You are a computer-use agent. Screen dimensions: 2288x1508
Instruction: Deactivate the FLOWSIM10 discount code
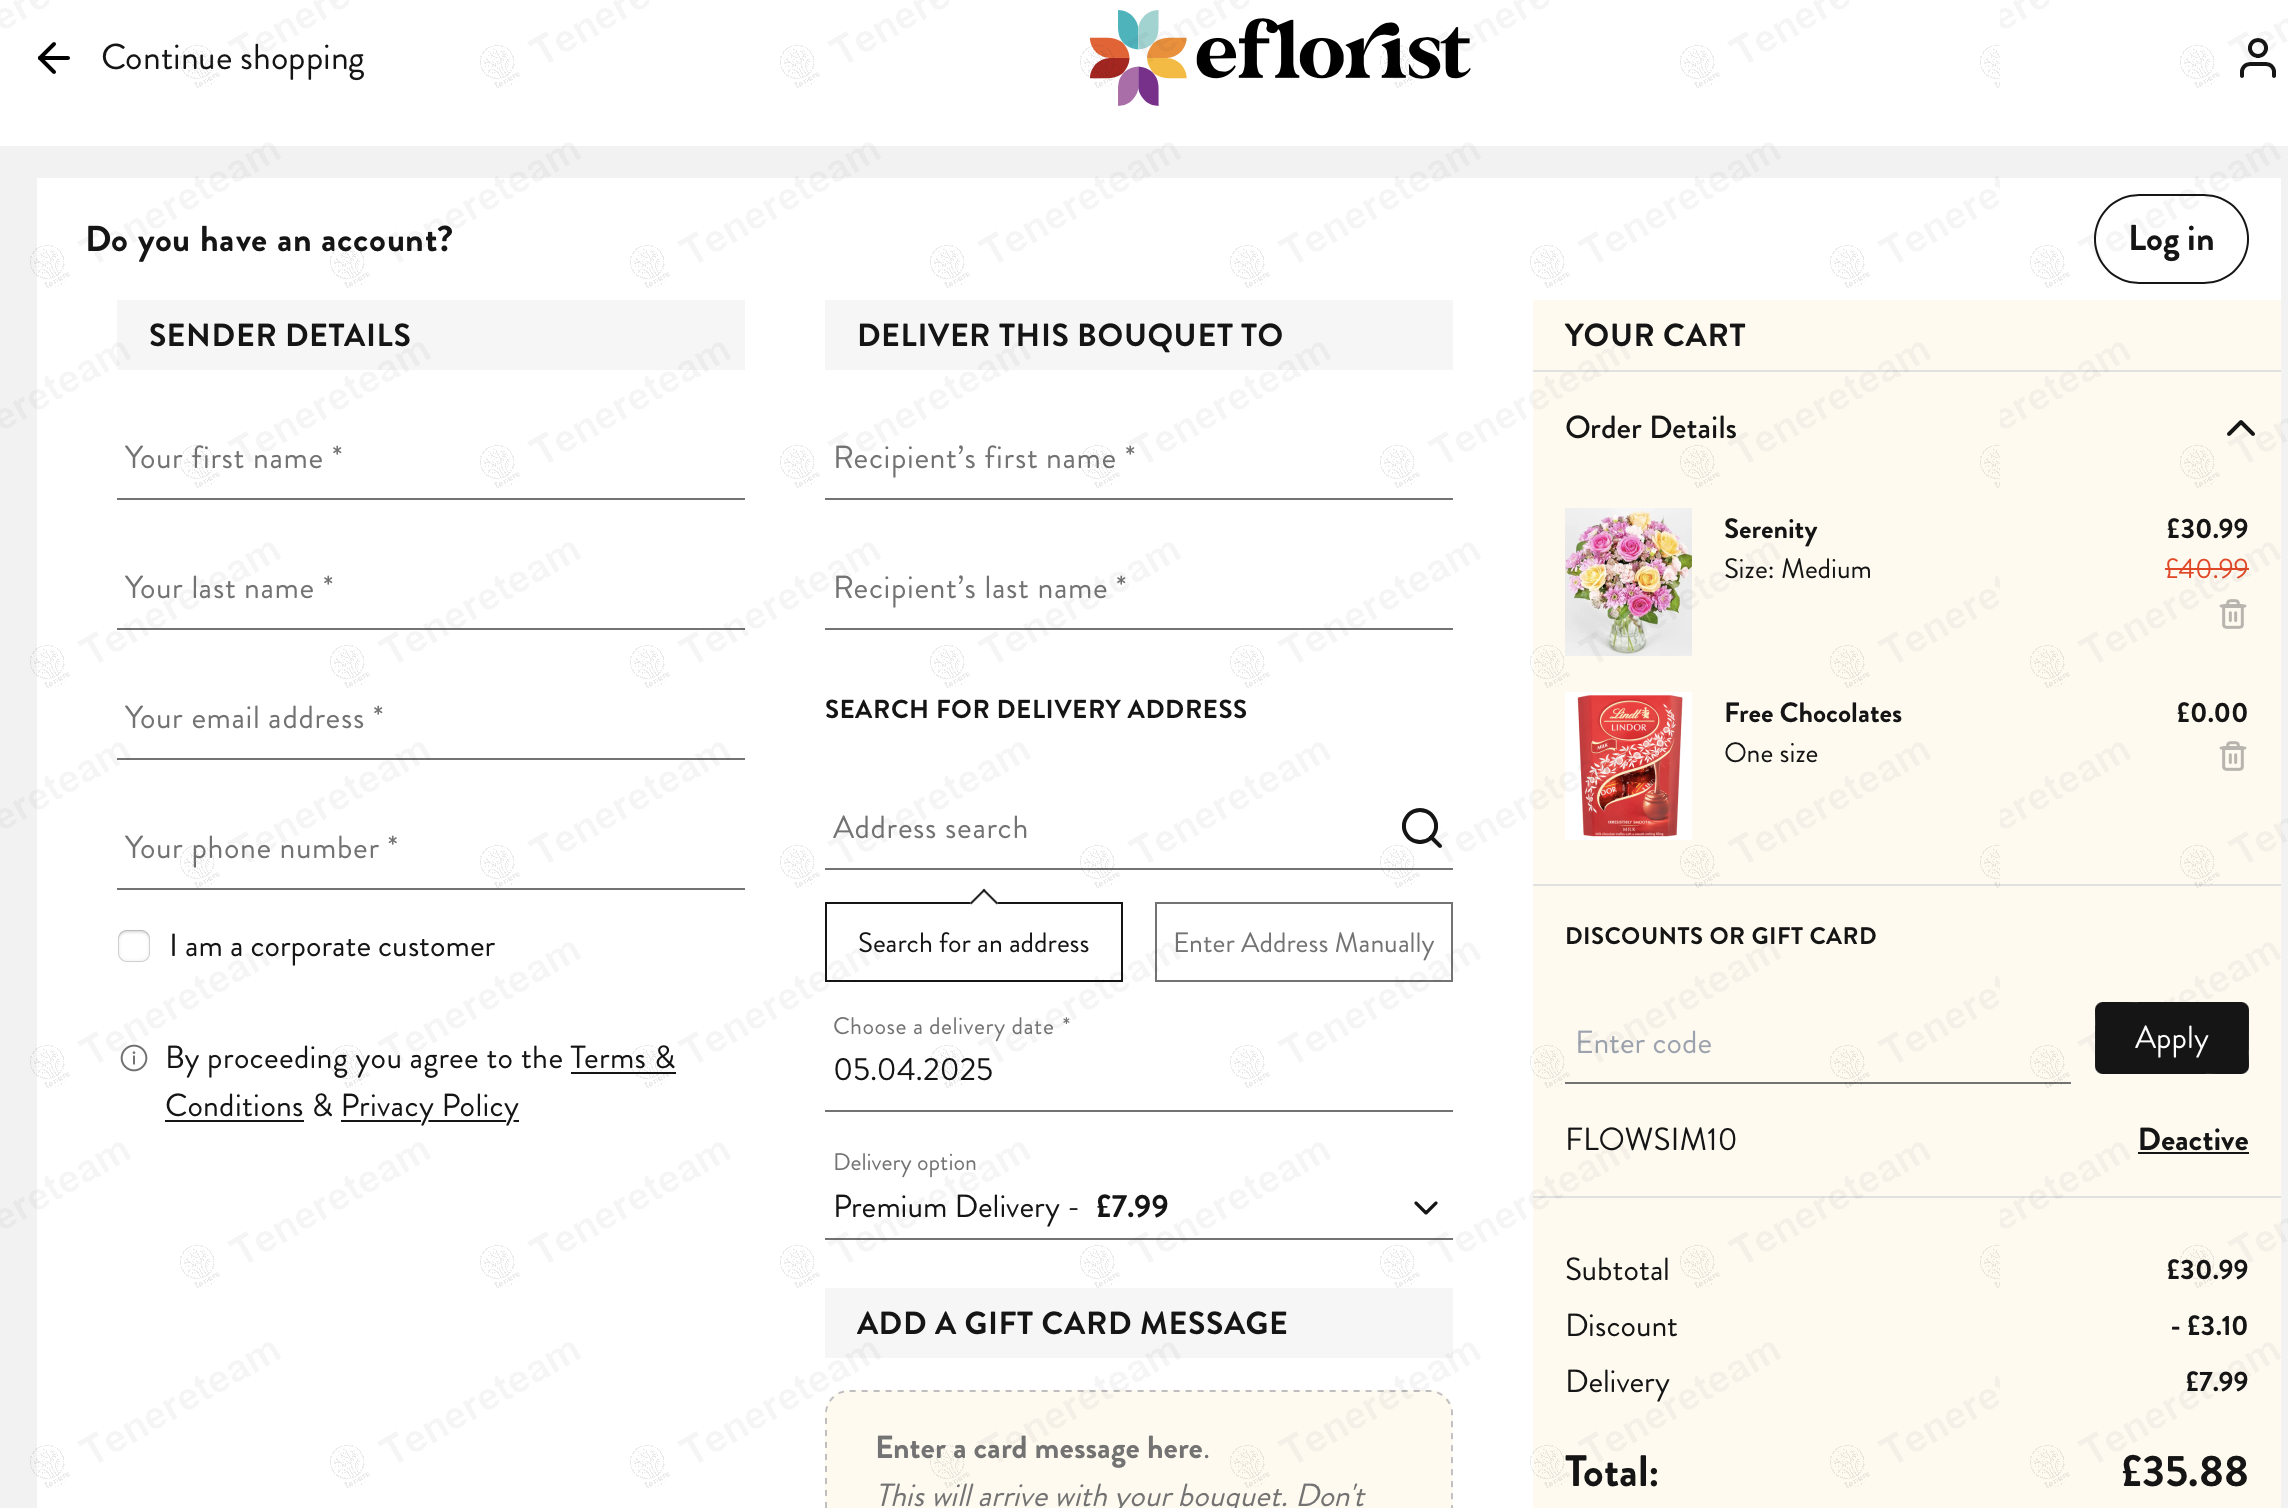coord(2192,1140)
